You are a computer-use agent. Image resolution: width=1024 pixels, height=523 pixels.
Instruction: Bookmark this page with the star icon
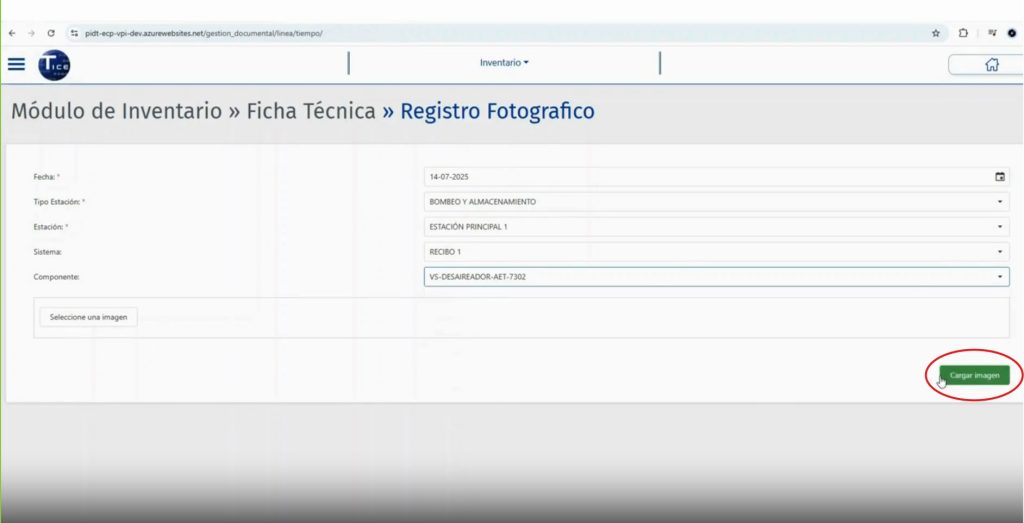[936, 33]
